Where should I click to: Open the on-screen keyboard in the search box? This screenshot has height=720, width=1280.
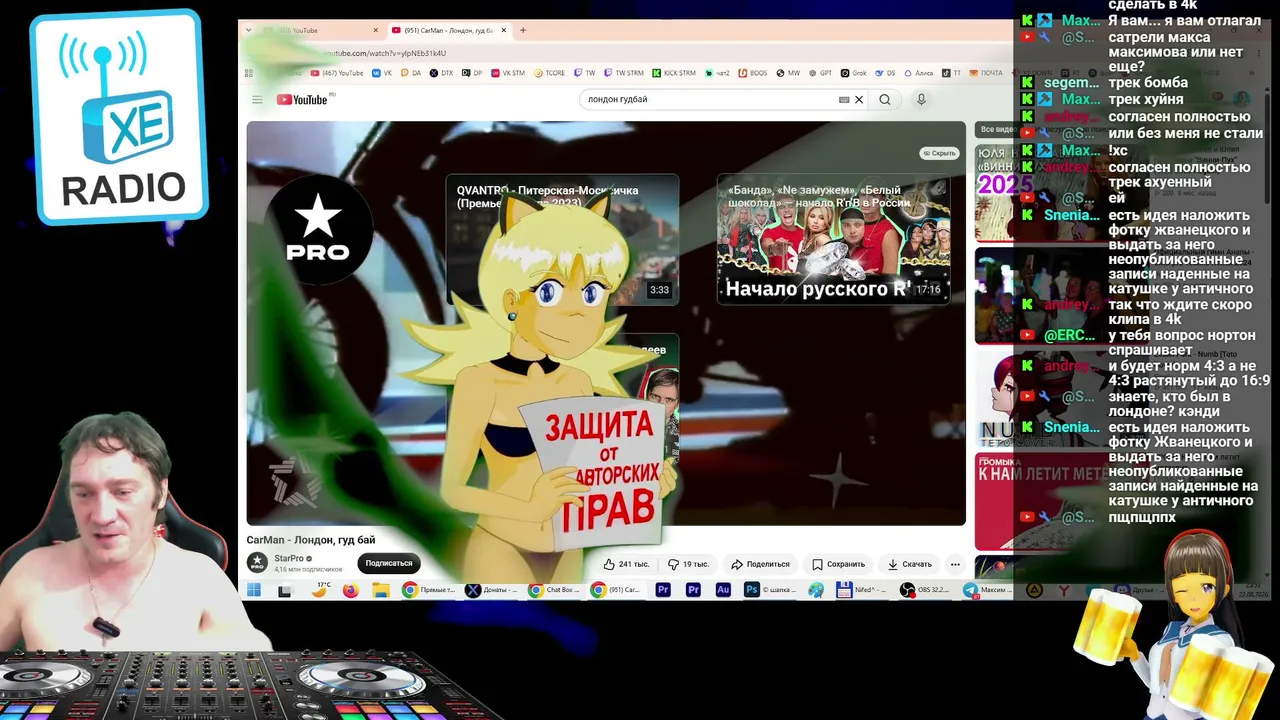pos(844,99)
